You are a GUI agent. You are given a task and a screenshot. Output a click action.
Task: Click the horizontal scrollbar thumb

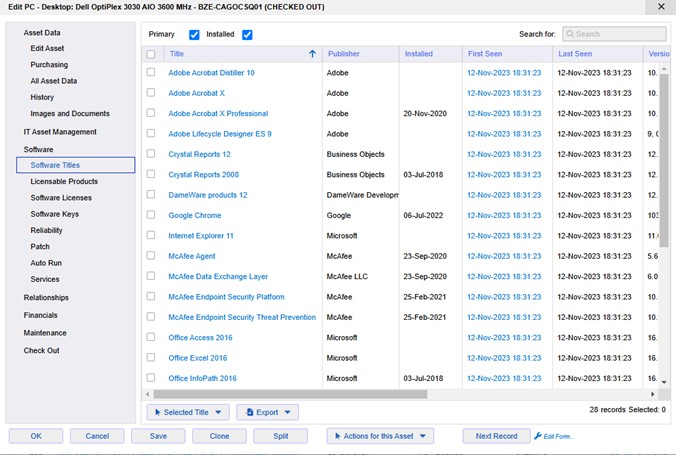tap(290, 394)
